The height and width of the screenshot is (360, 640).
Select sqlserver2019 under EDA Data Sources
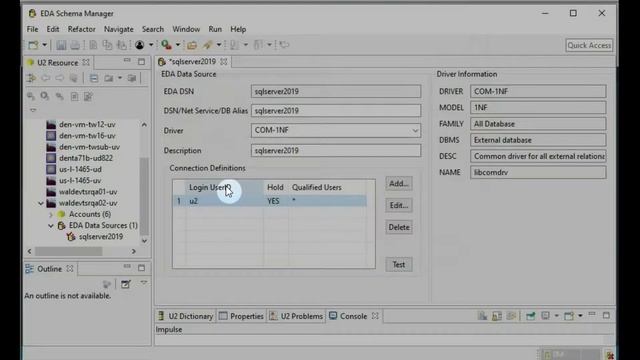(101, 237)
